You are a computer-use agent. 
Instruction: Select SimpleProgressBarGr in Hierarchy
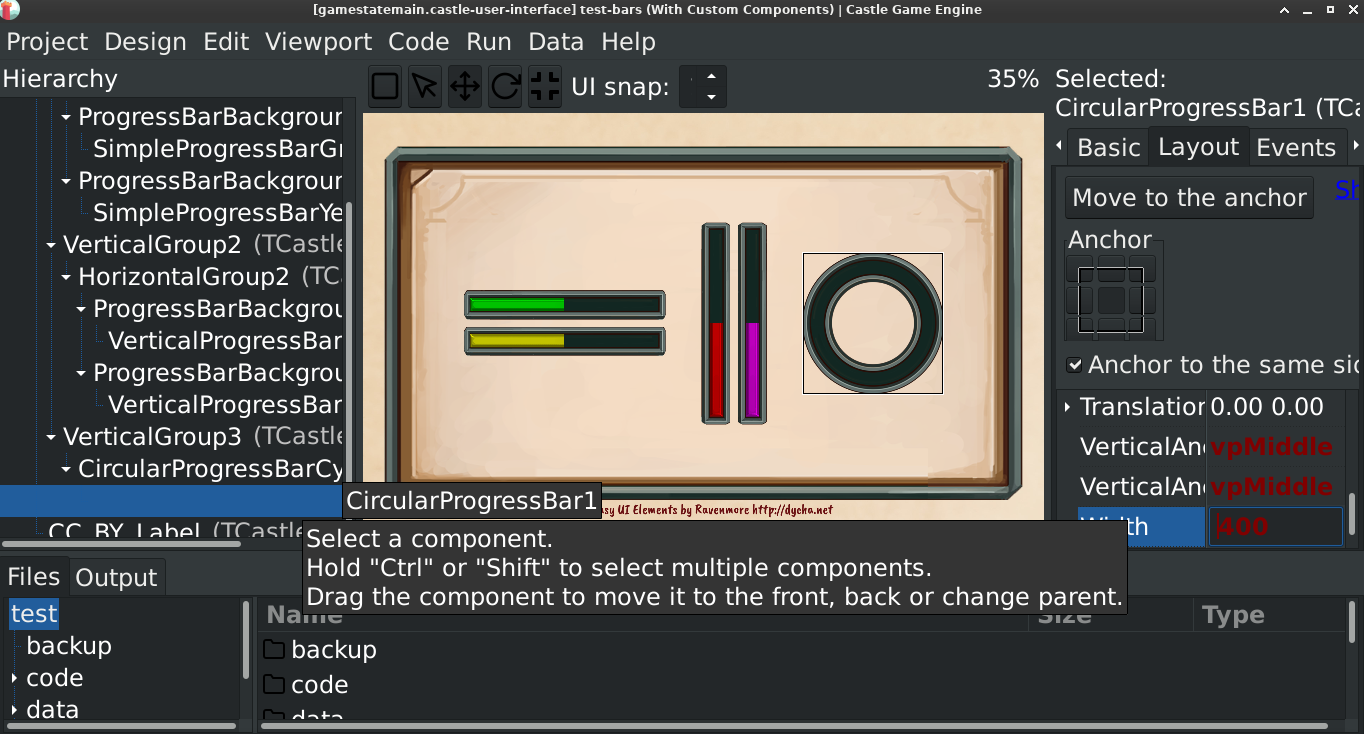click(217, 149)
